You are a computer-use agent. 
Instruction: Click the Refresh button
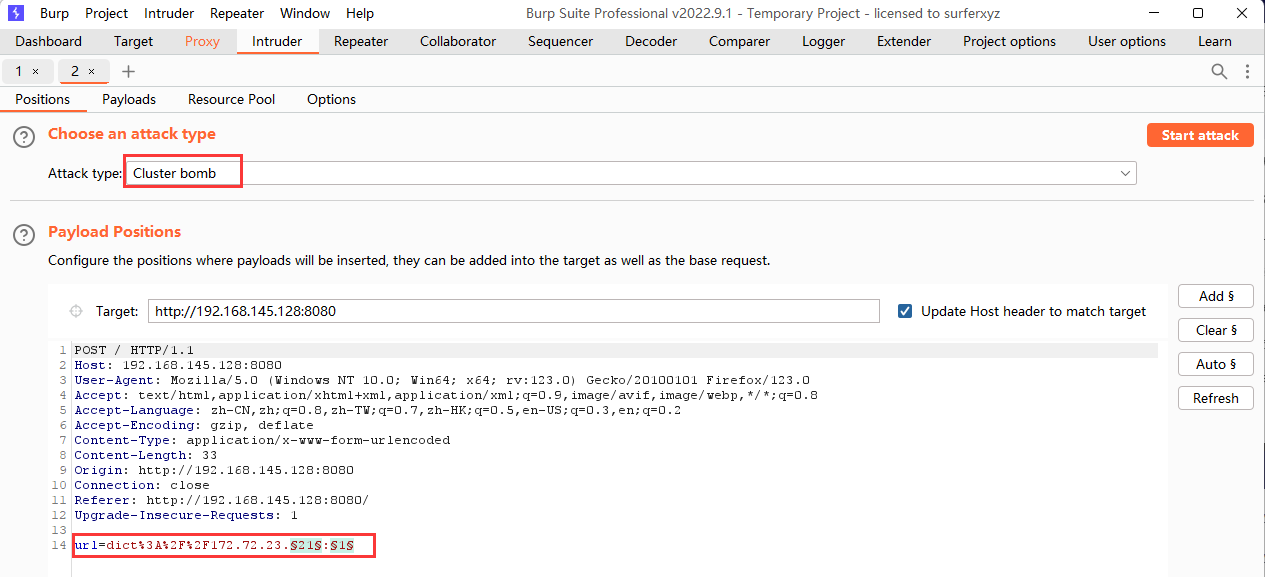1216,398
